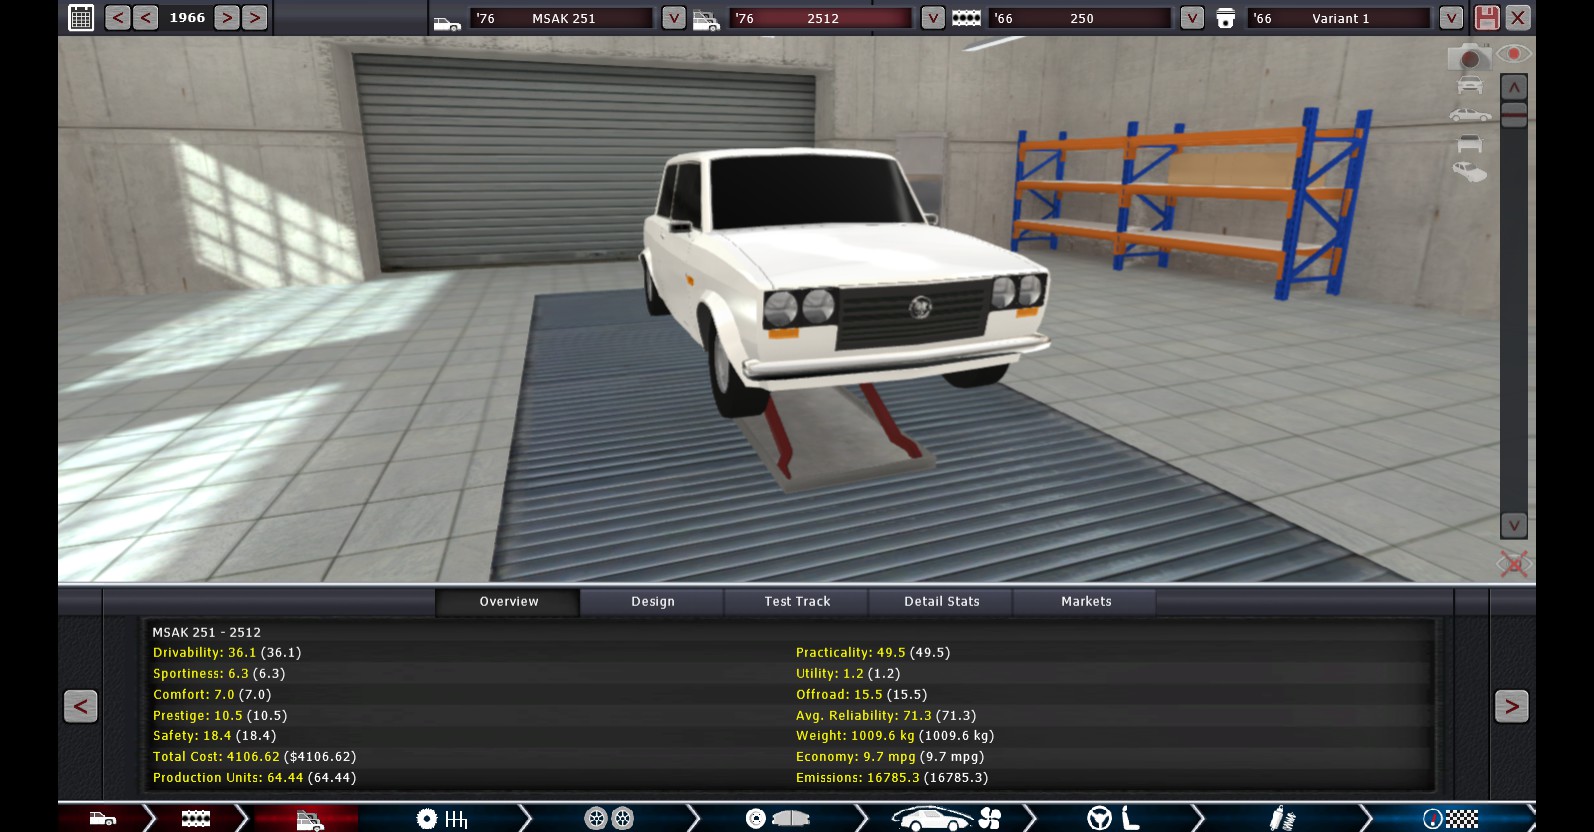Click the Total Cost: 4106.62 stat
This screenshot has width=1594, height=832.
(x=254, y=756)
